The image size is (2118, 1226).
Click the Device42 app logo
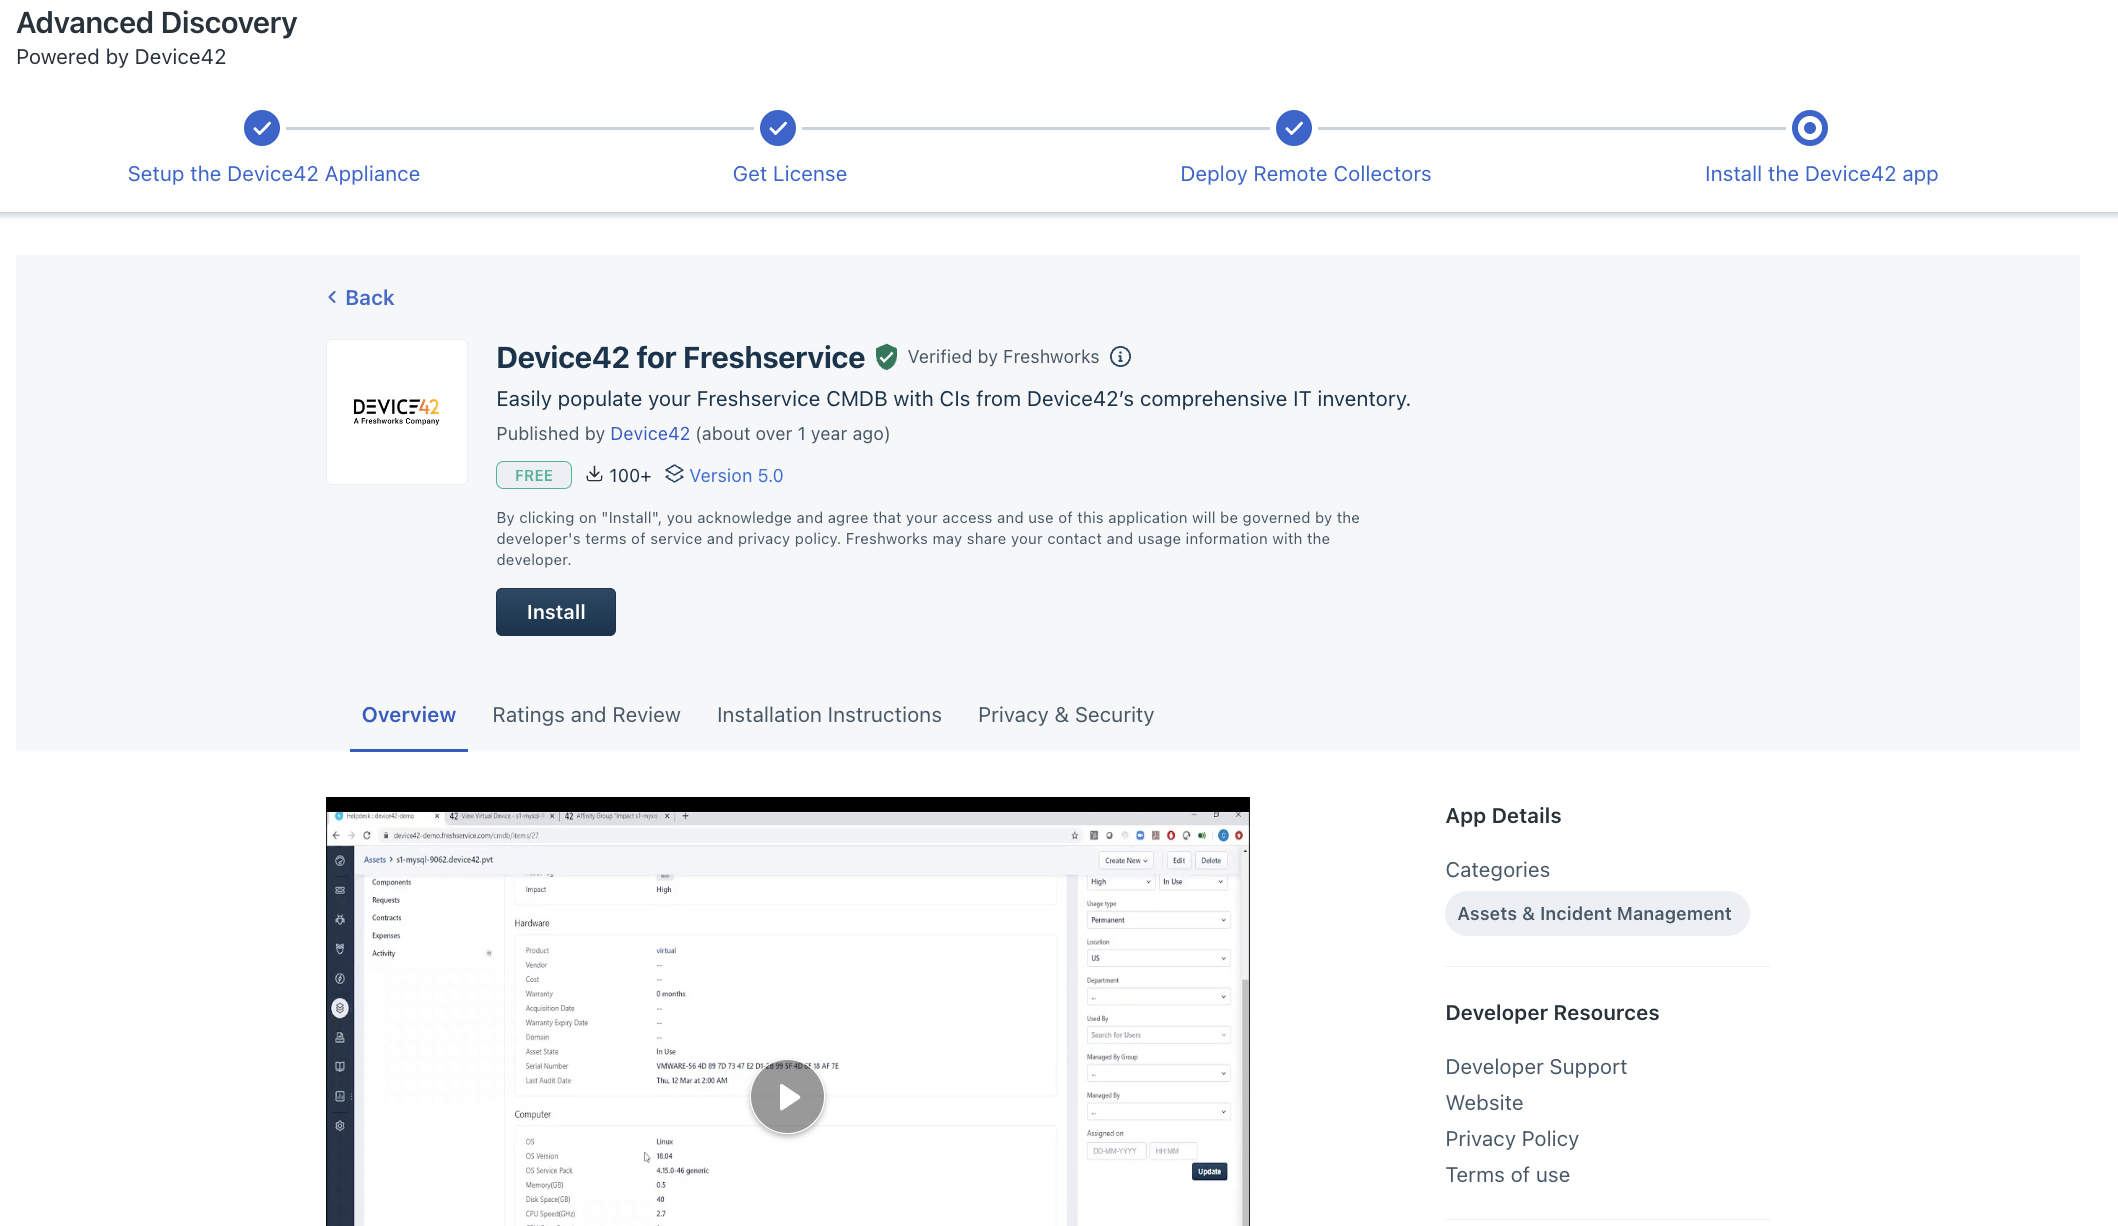point(397,412)
